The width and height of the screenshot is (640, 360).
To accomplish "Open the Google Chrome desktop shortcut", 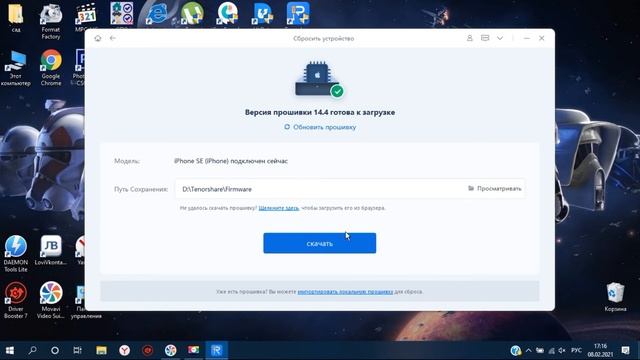I will [x=51, y=67].
